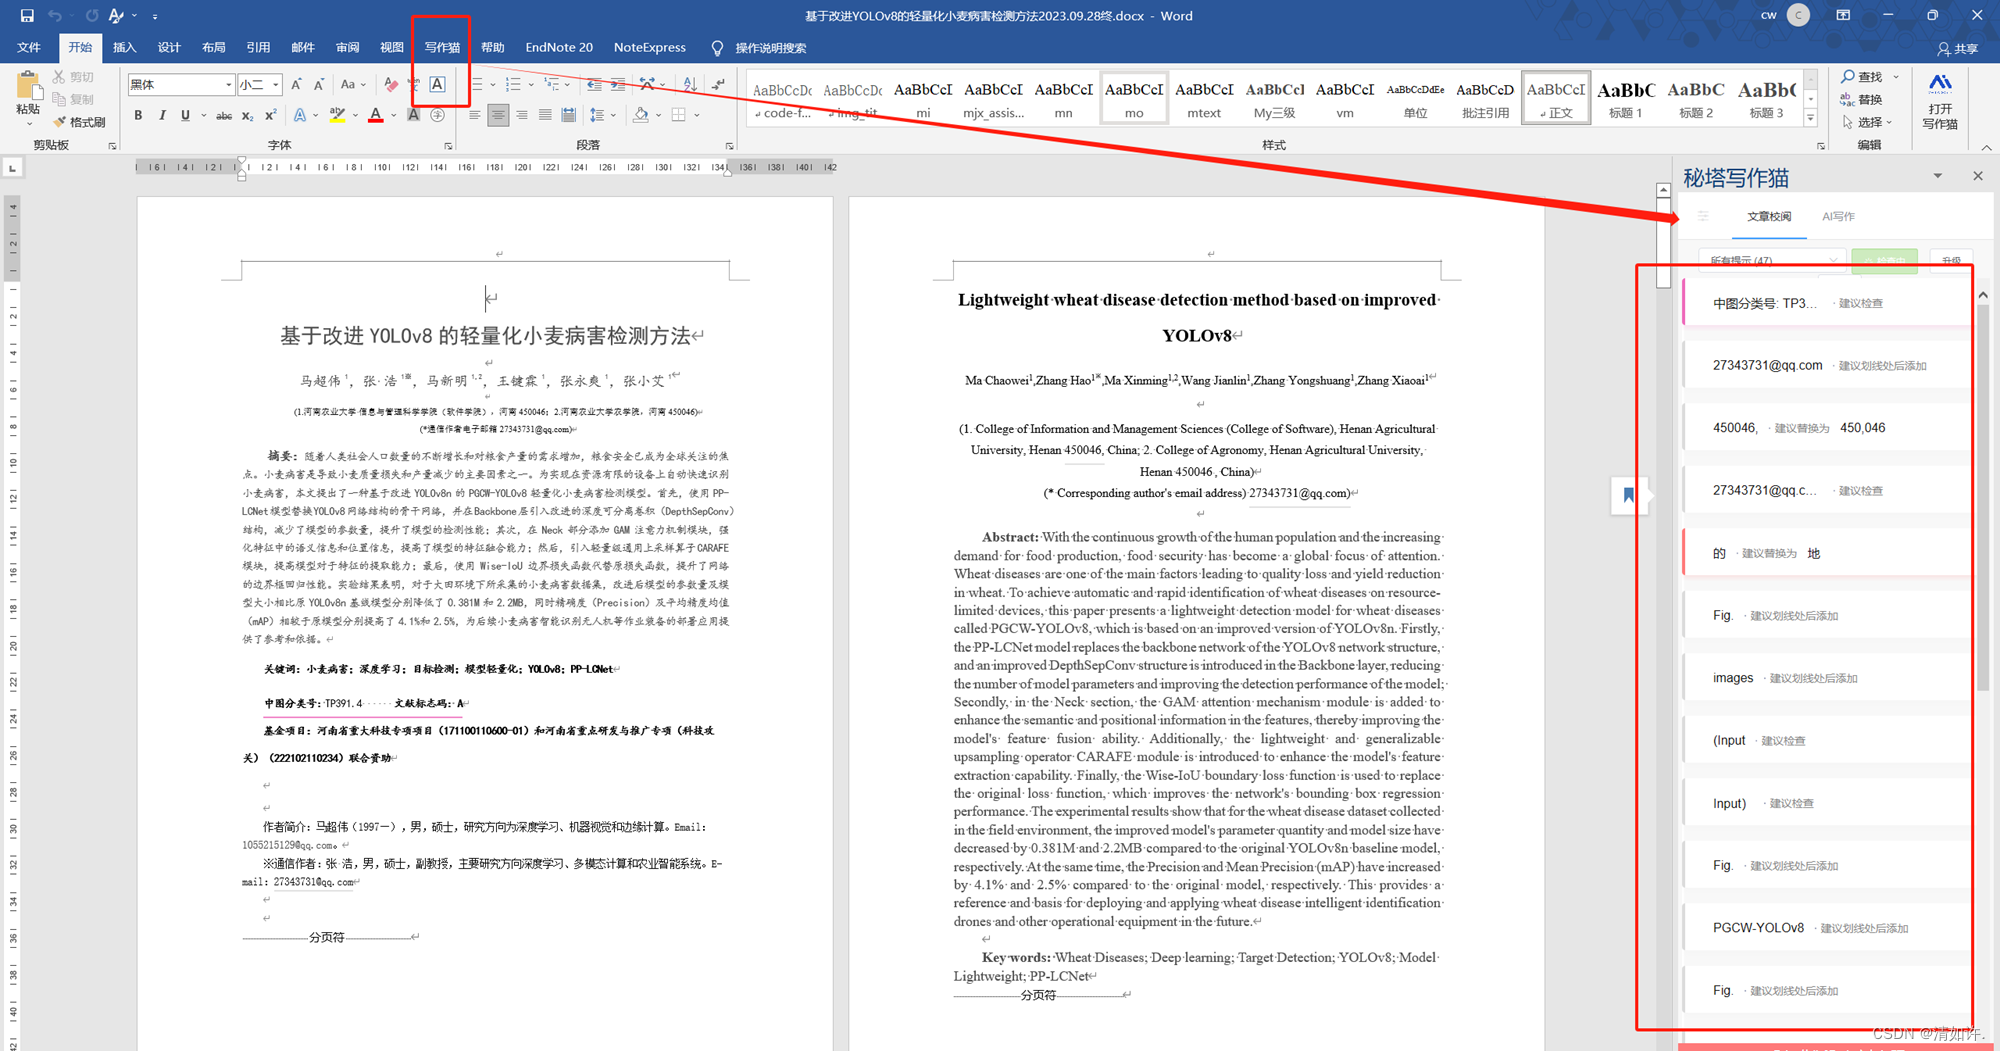Toggle Center alignment
This screenshot has width=2000, height=1051.
click(497, 115)
